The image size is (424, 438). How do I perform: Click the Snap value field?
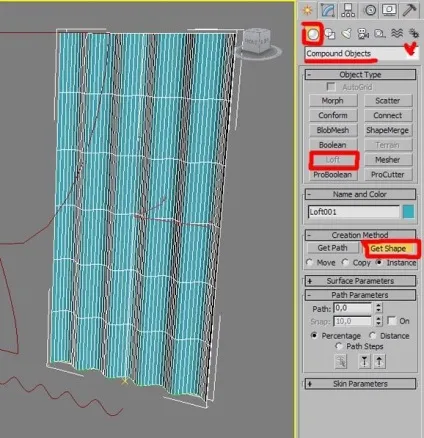353,321
